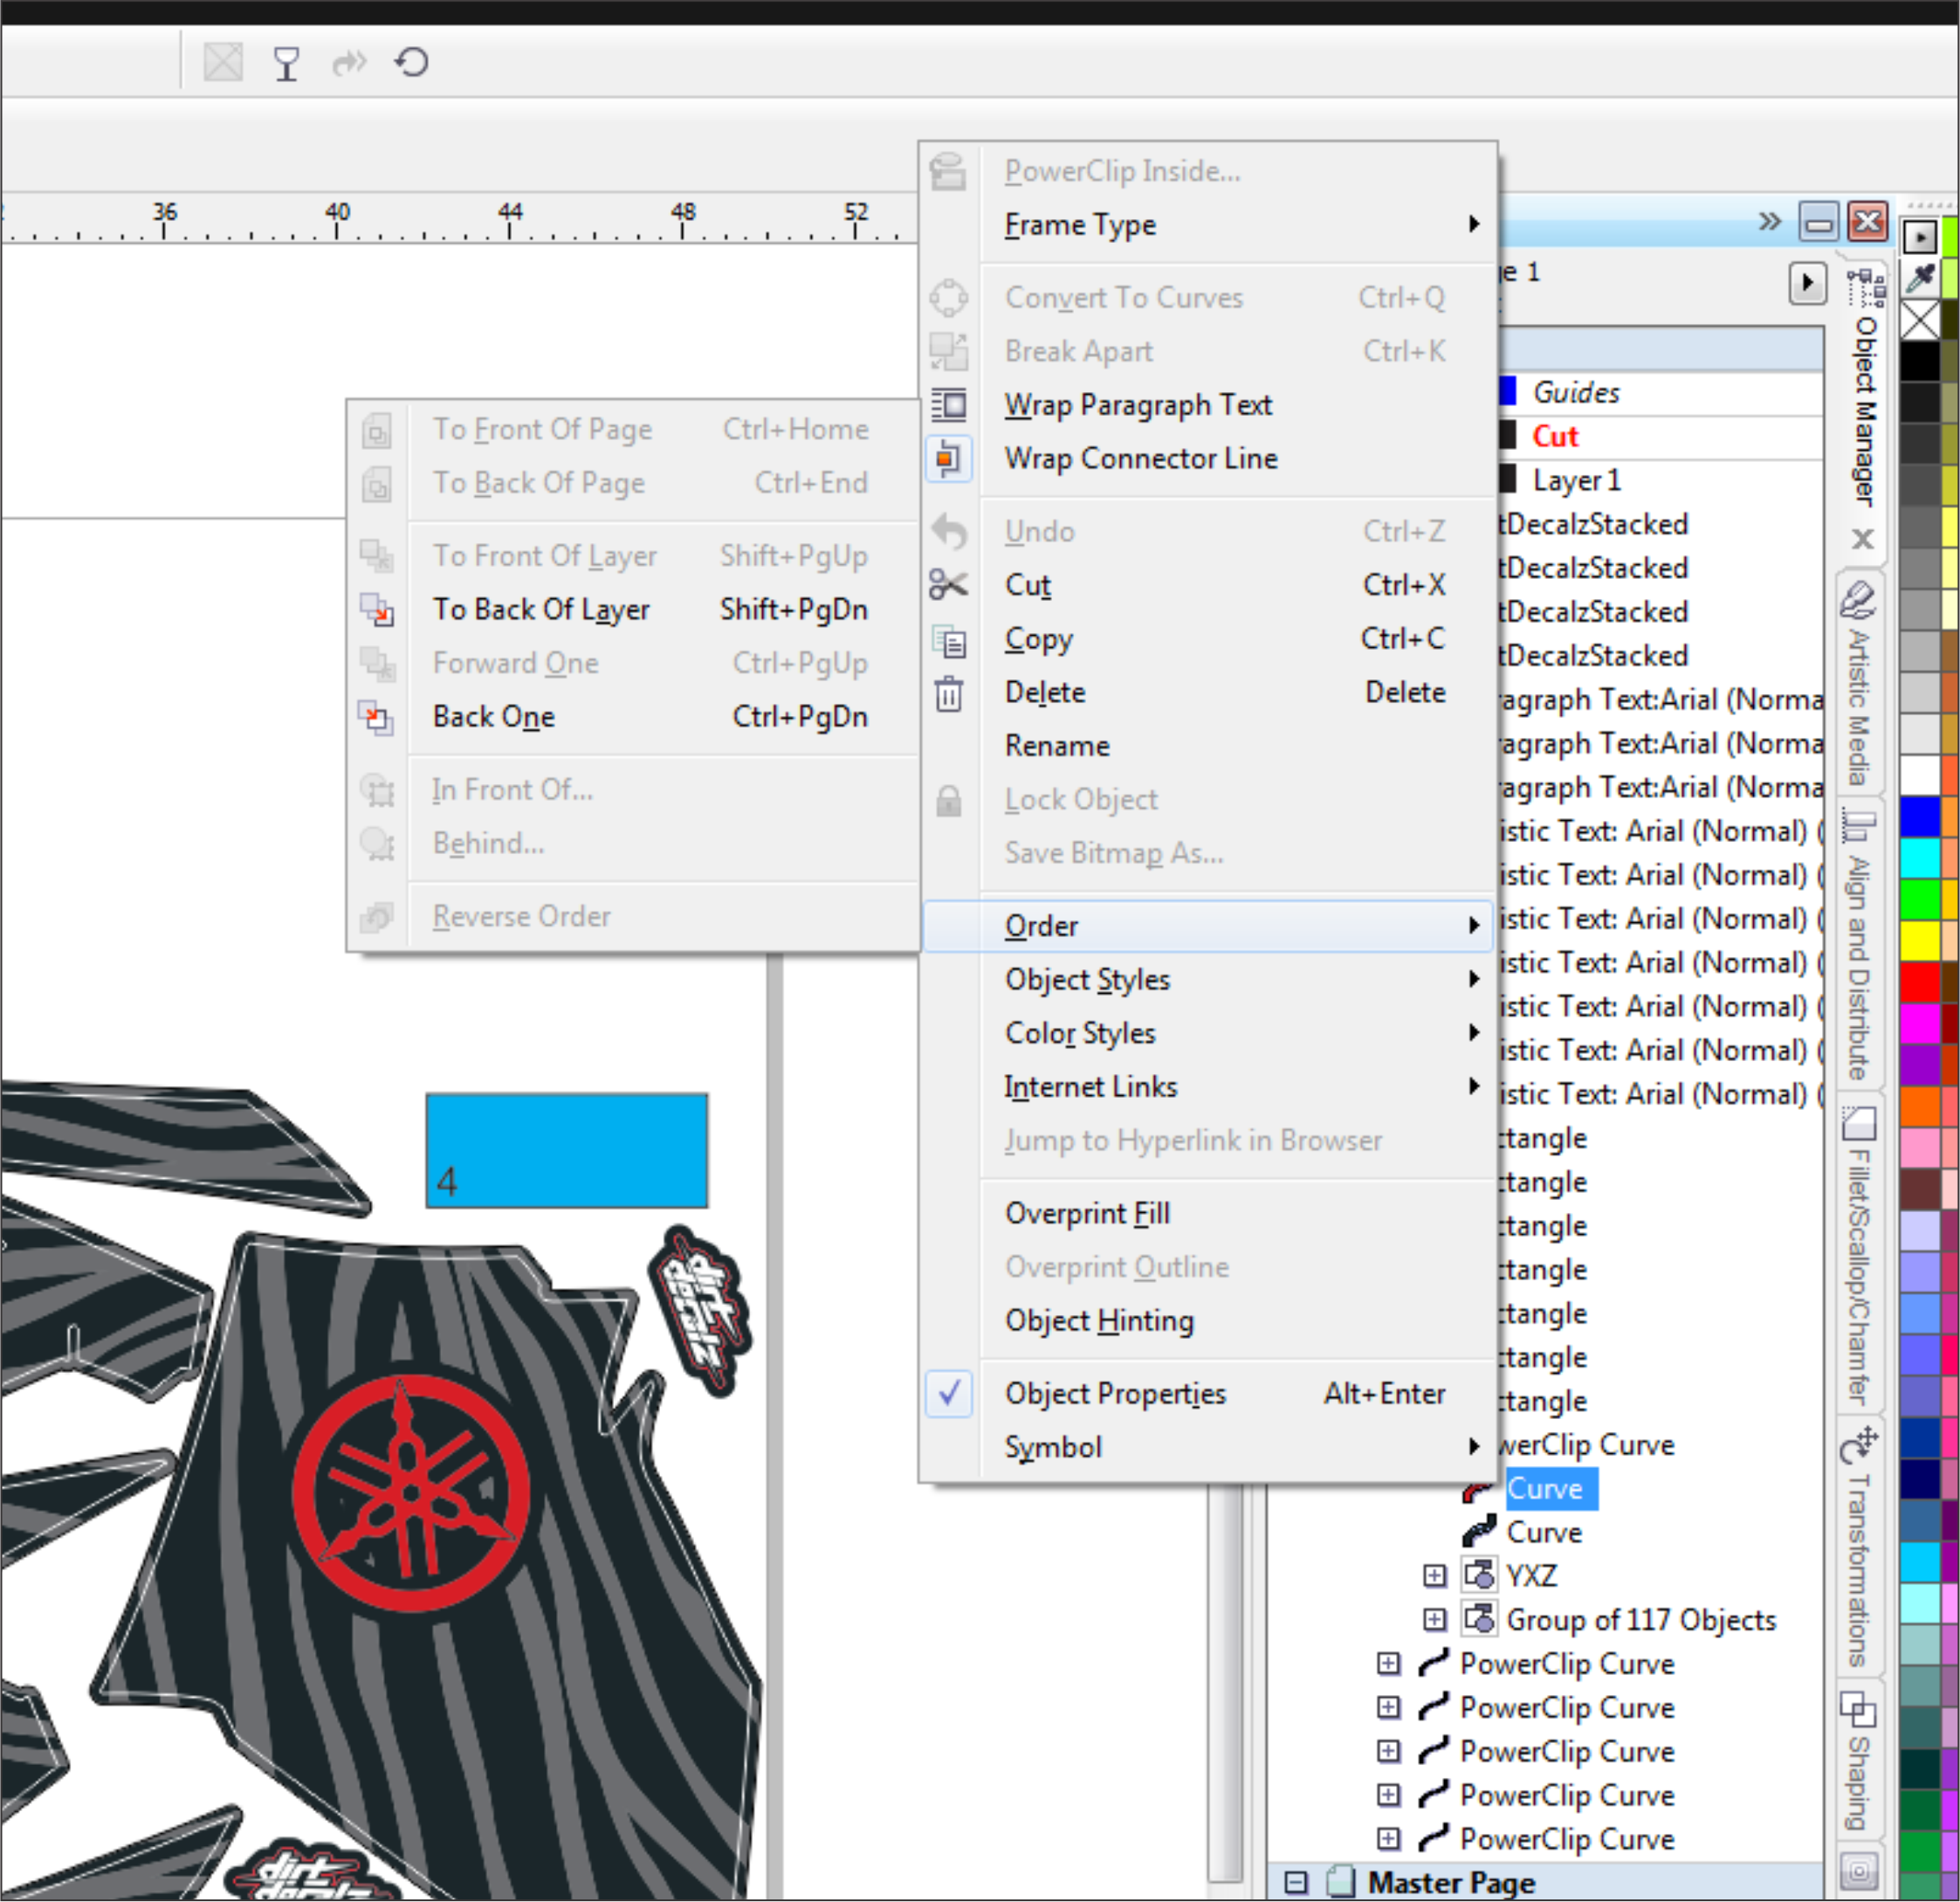Open the Object Styles submenu
Screen dimensions: 1960x1902
click(1236, 980)
